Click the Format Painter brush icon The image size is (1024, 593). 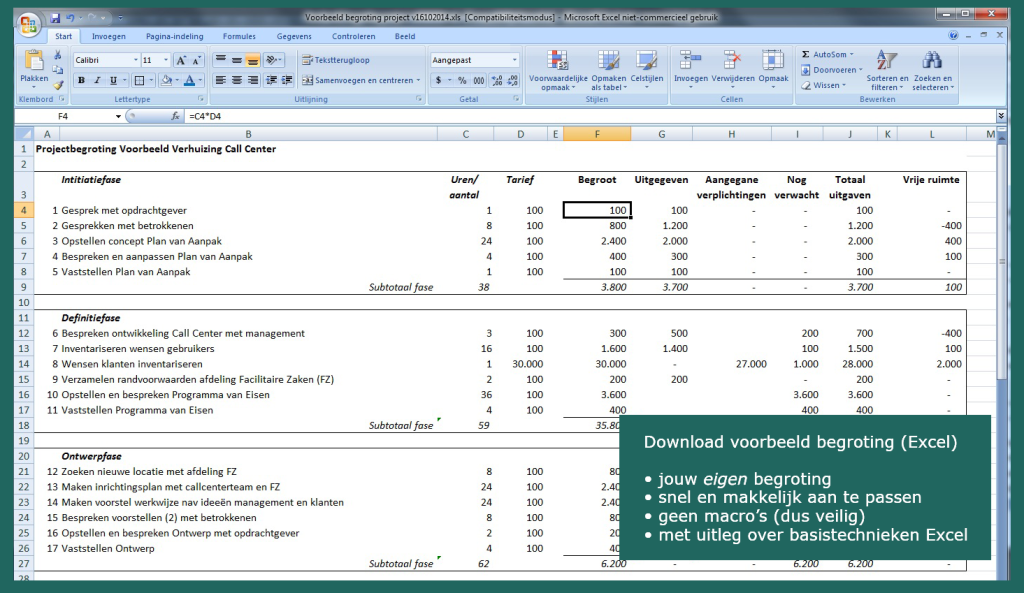click(x=58, y=85)
